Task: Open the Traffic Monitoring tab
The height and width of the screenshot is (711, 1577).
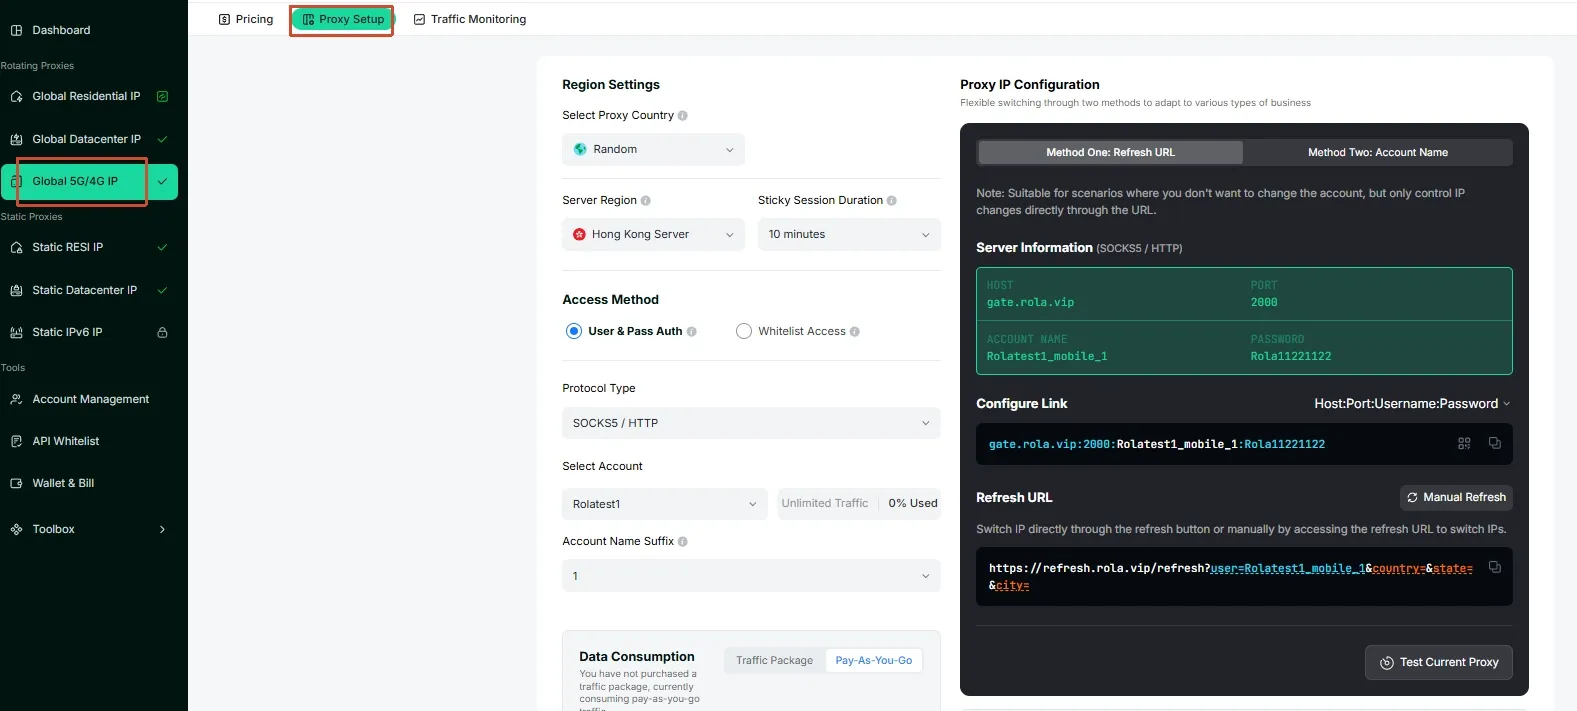Action: pos(470,19)
